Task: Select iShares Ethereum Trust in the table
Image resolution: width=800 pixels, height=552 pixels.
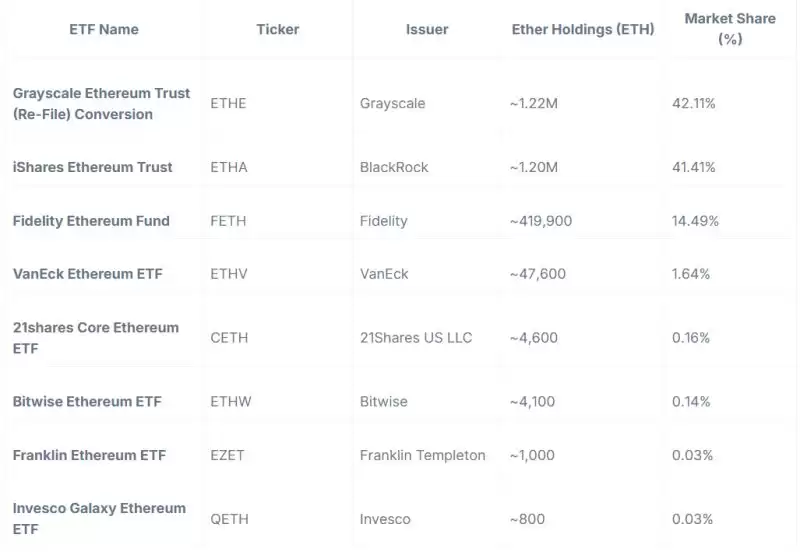Action: point(93,167)
